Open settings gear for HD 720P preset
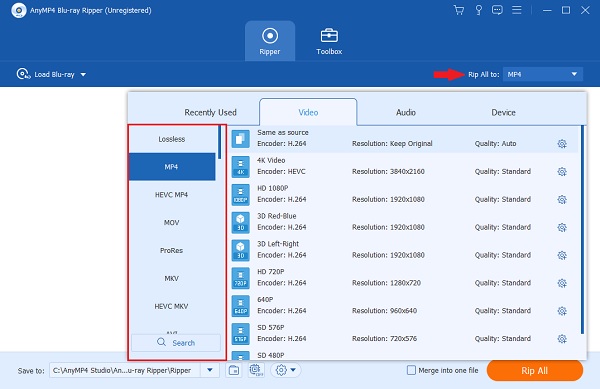The image size is (600, 389). tap(562, 283)
